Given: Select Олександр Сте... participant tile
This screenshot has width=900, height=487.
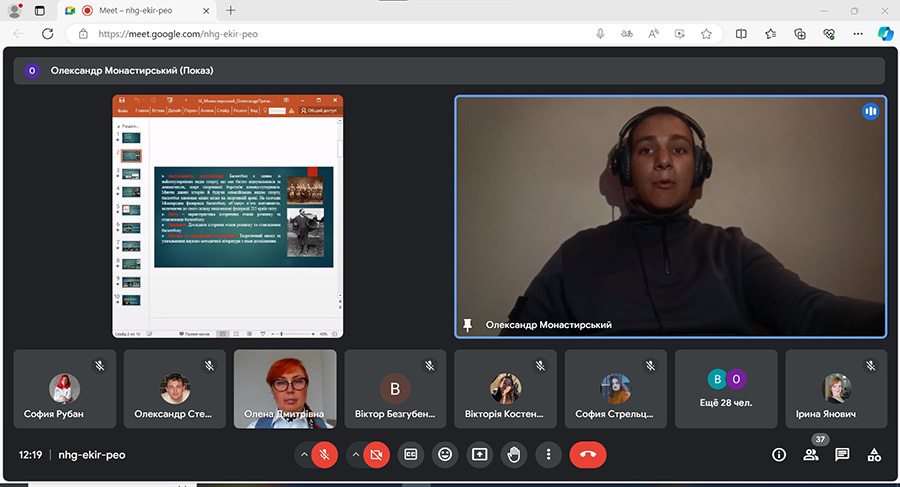Looking at the screenshot, I should click(x=174, y=389).
